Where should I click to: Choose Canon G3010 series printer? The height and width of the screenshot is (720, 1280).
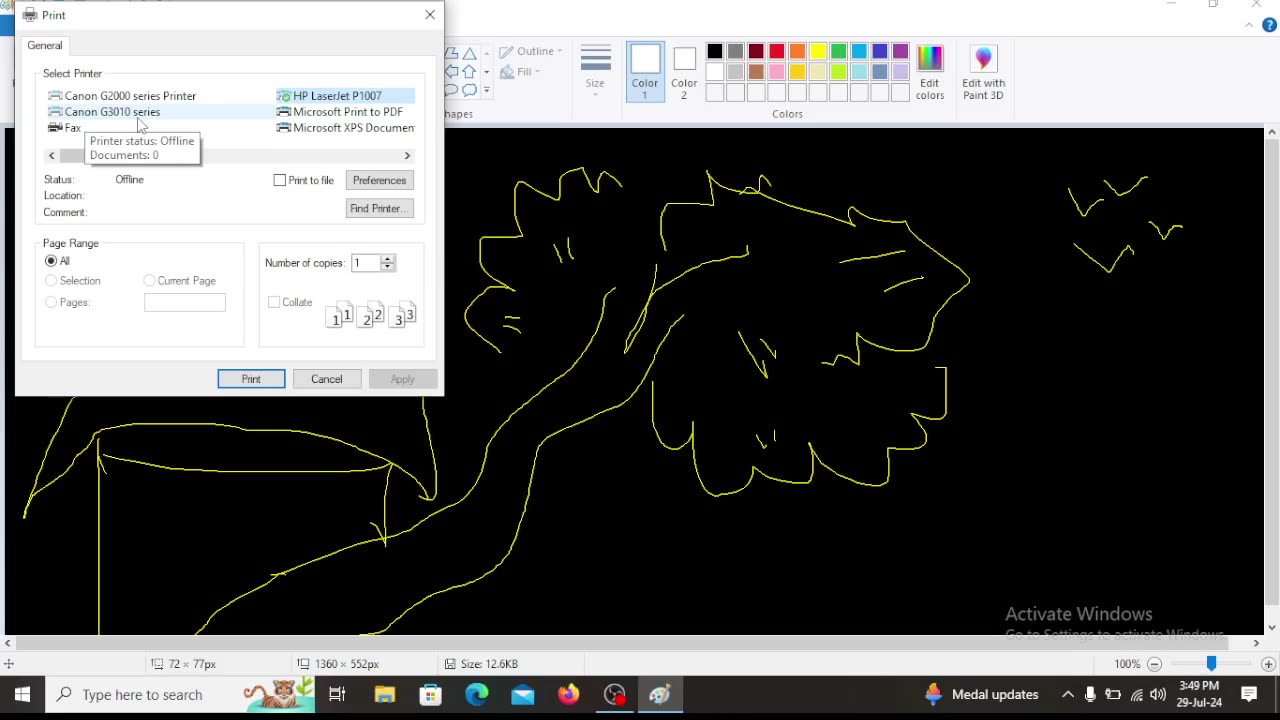(104, 112)
